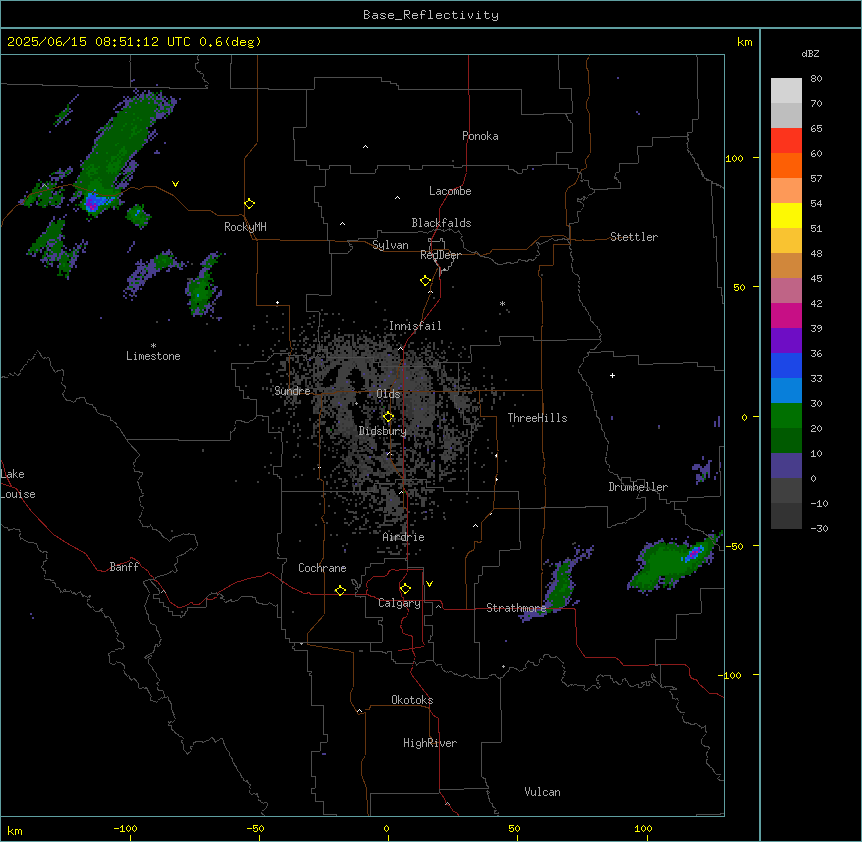Click the RedDeer city label
862x842 pixels.
pos(440,255)
